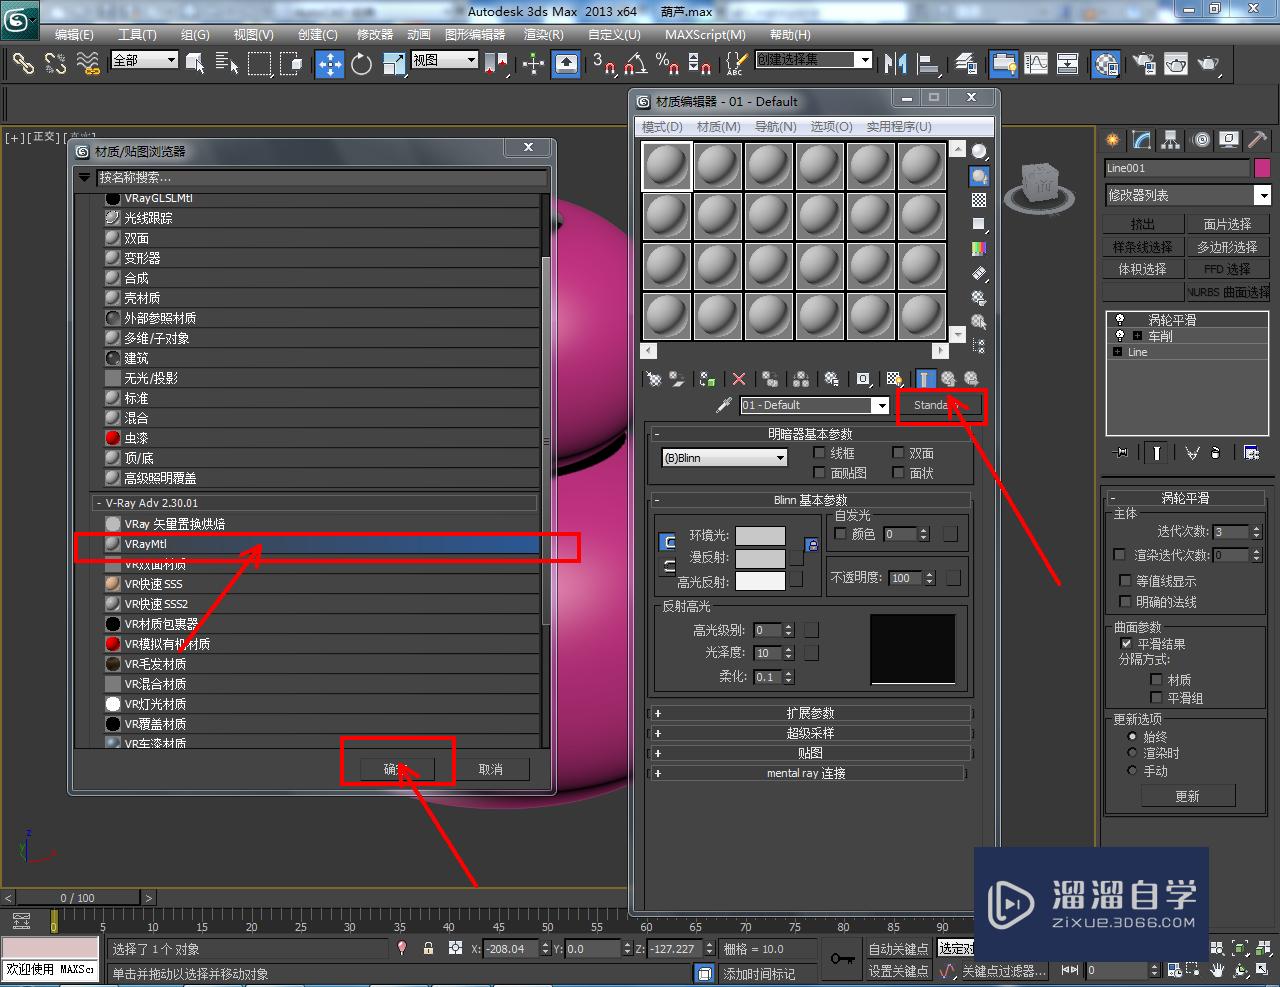The image size is (1280, 987).
Task: Uncheck 平滑结果 checkbox
Action: (x=1127, y=644)
